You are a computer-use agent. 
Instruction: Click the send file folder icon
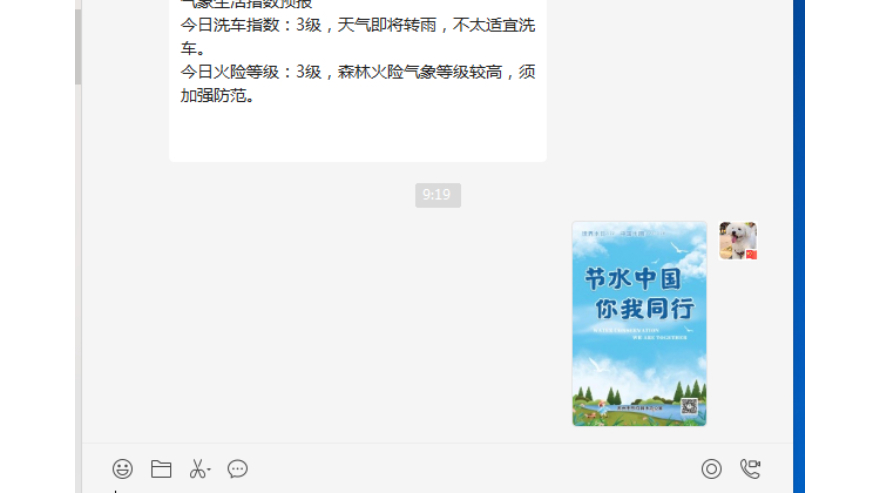point(161,468)
